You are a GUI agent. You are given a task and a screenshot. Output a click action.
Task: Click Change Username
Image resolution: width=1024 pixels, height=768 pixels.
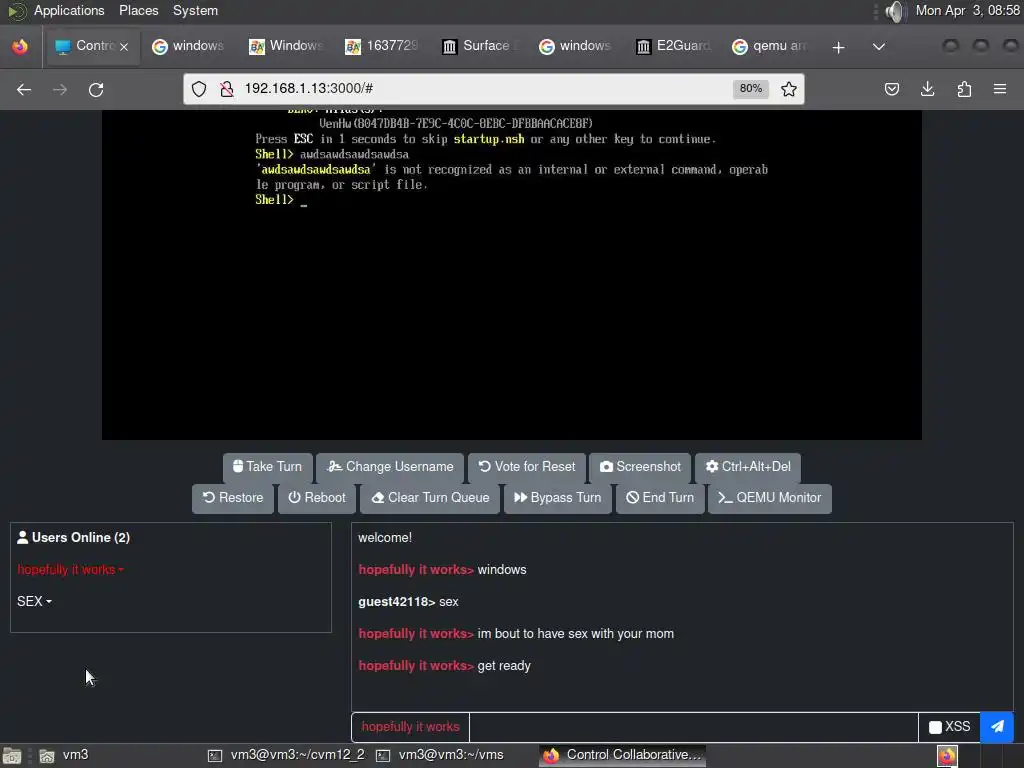(x=390, y=467)
